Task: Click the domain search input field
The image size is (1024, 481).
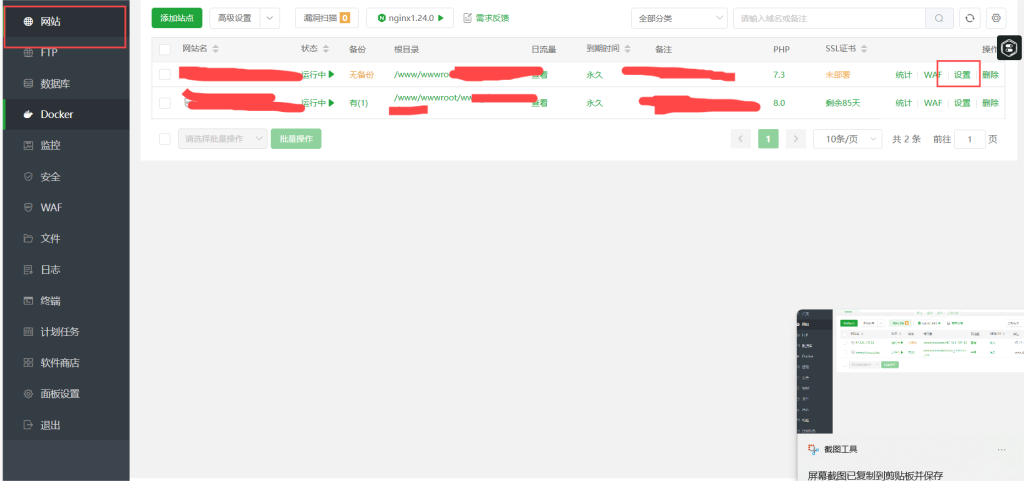Action: tap(828, 18)
